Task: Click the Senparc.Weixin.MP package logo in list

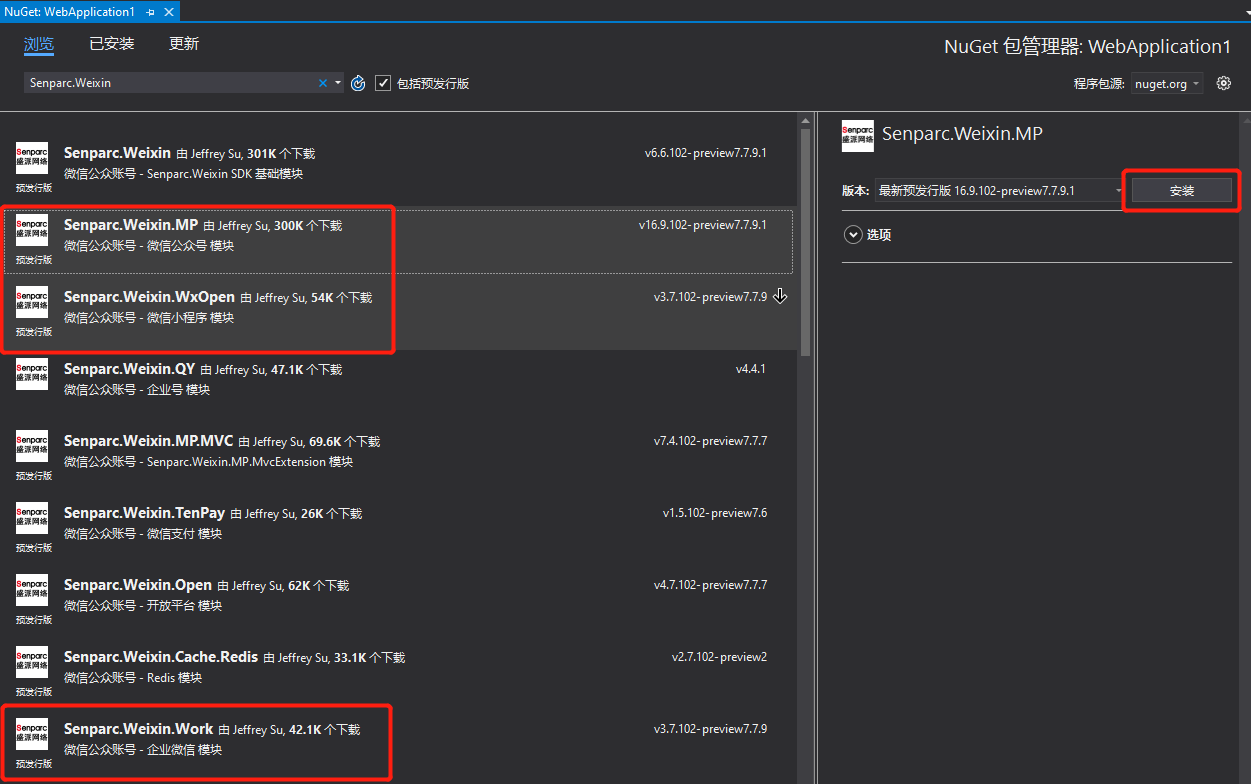Action: pos(32,231)
